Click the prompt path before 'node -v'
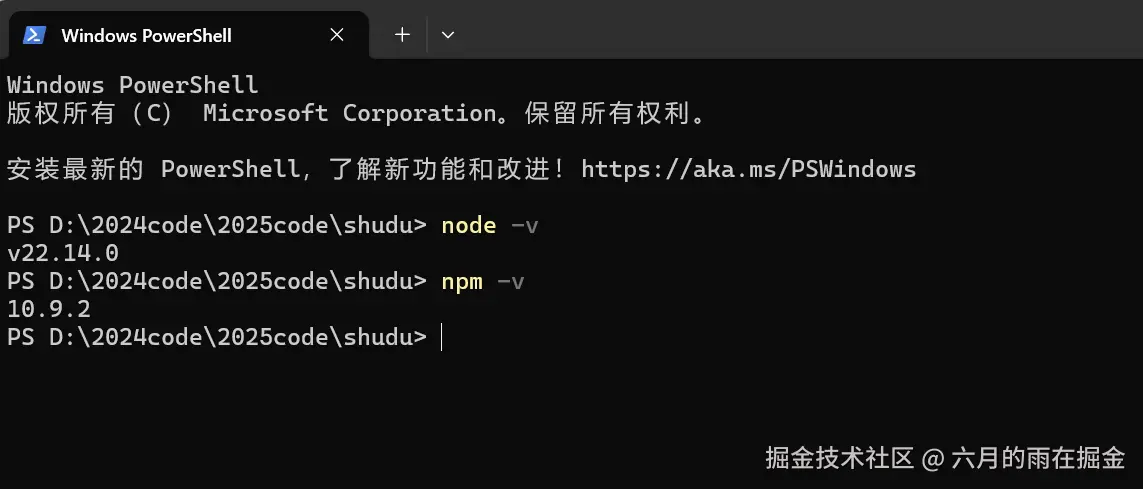Viewport: 1143px width, 489px height. [216, 225]
